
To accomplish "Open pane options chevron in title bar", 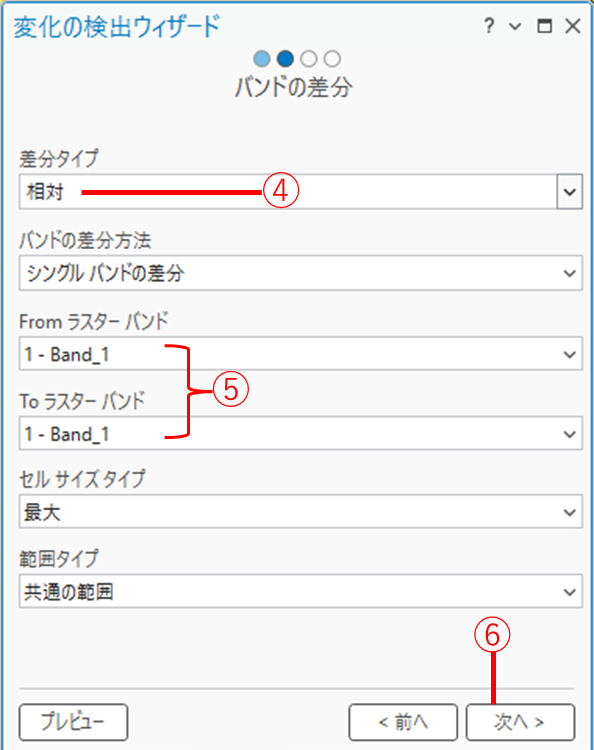I will [x=515, y=26].
